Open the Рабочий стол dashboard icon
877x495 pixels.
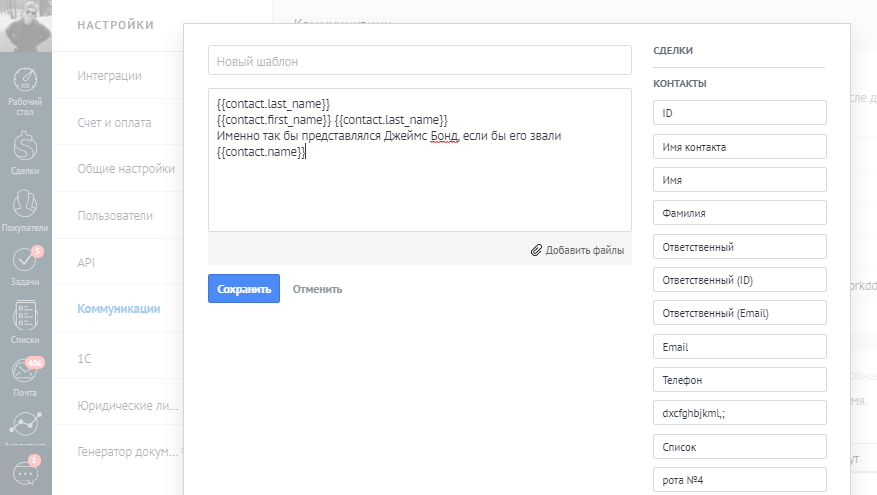[26, 82]
